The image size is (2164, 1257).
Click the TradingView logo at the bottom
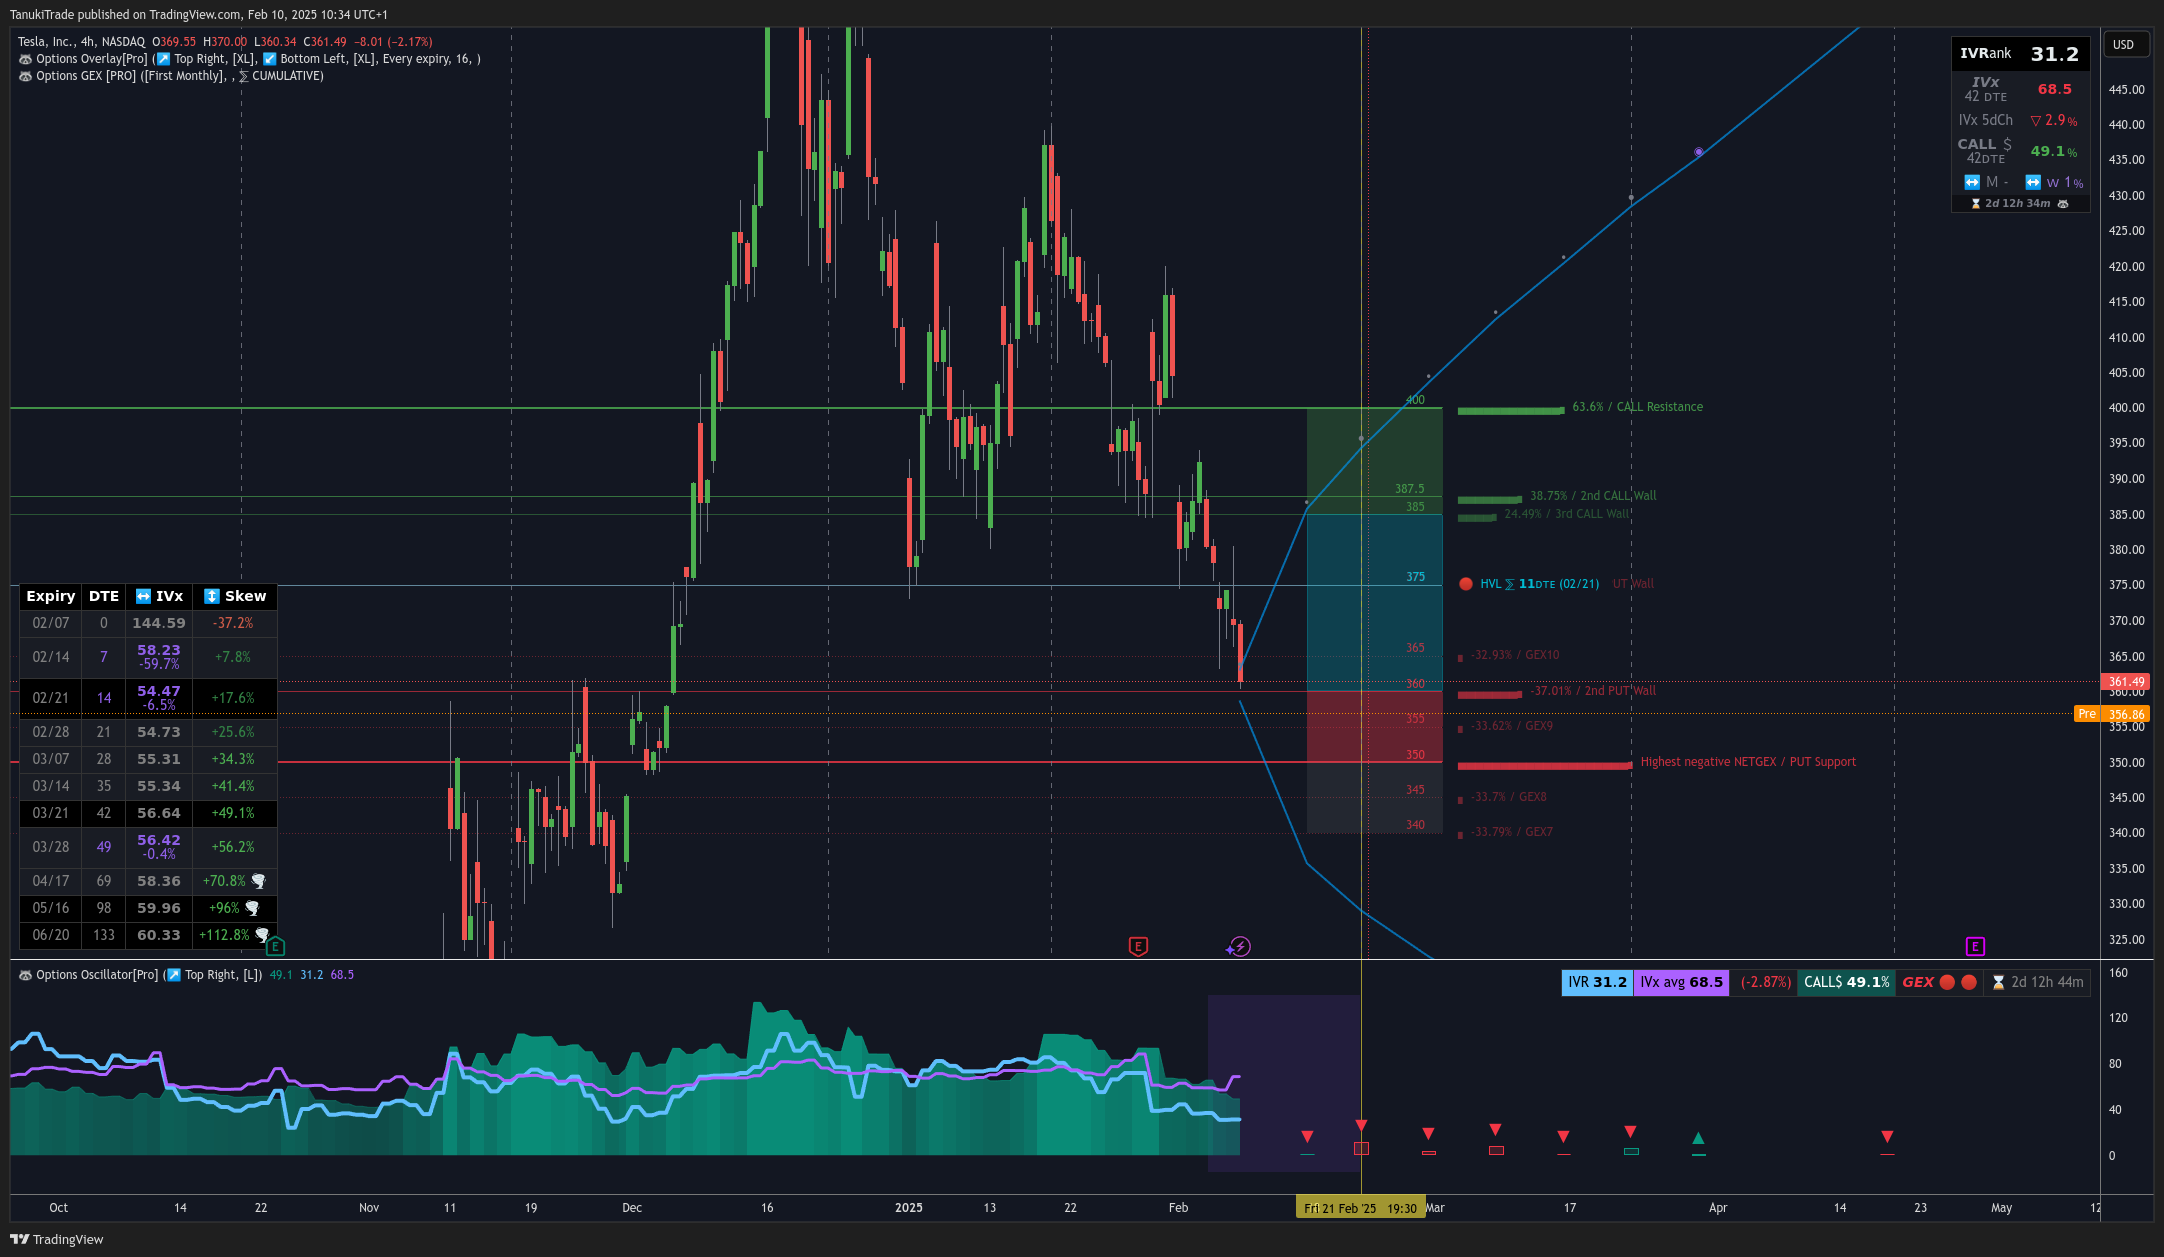click(x=57, y=1239)
